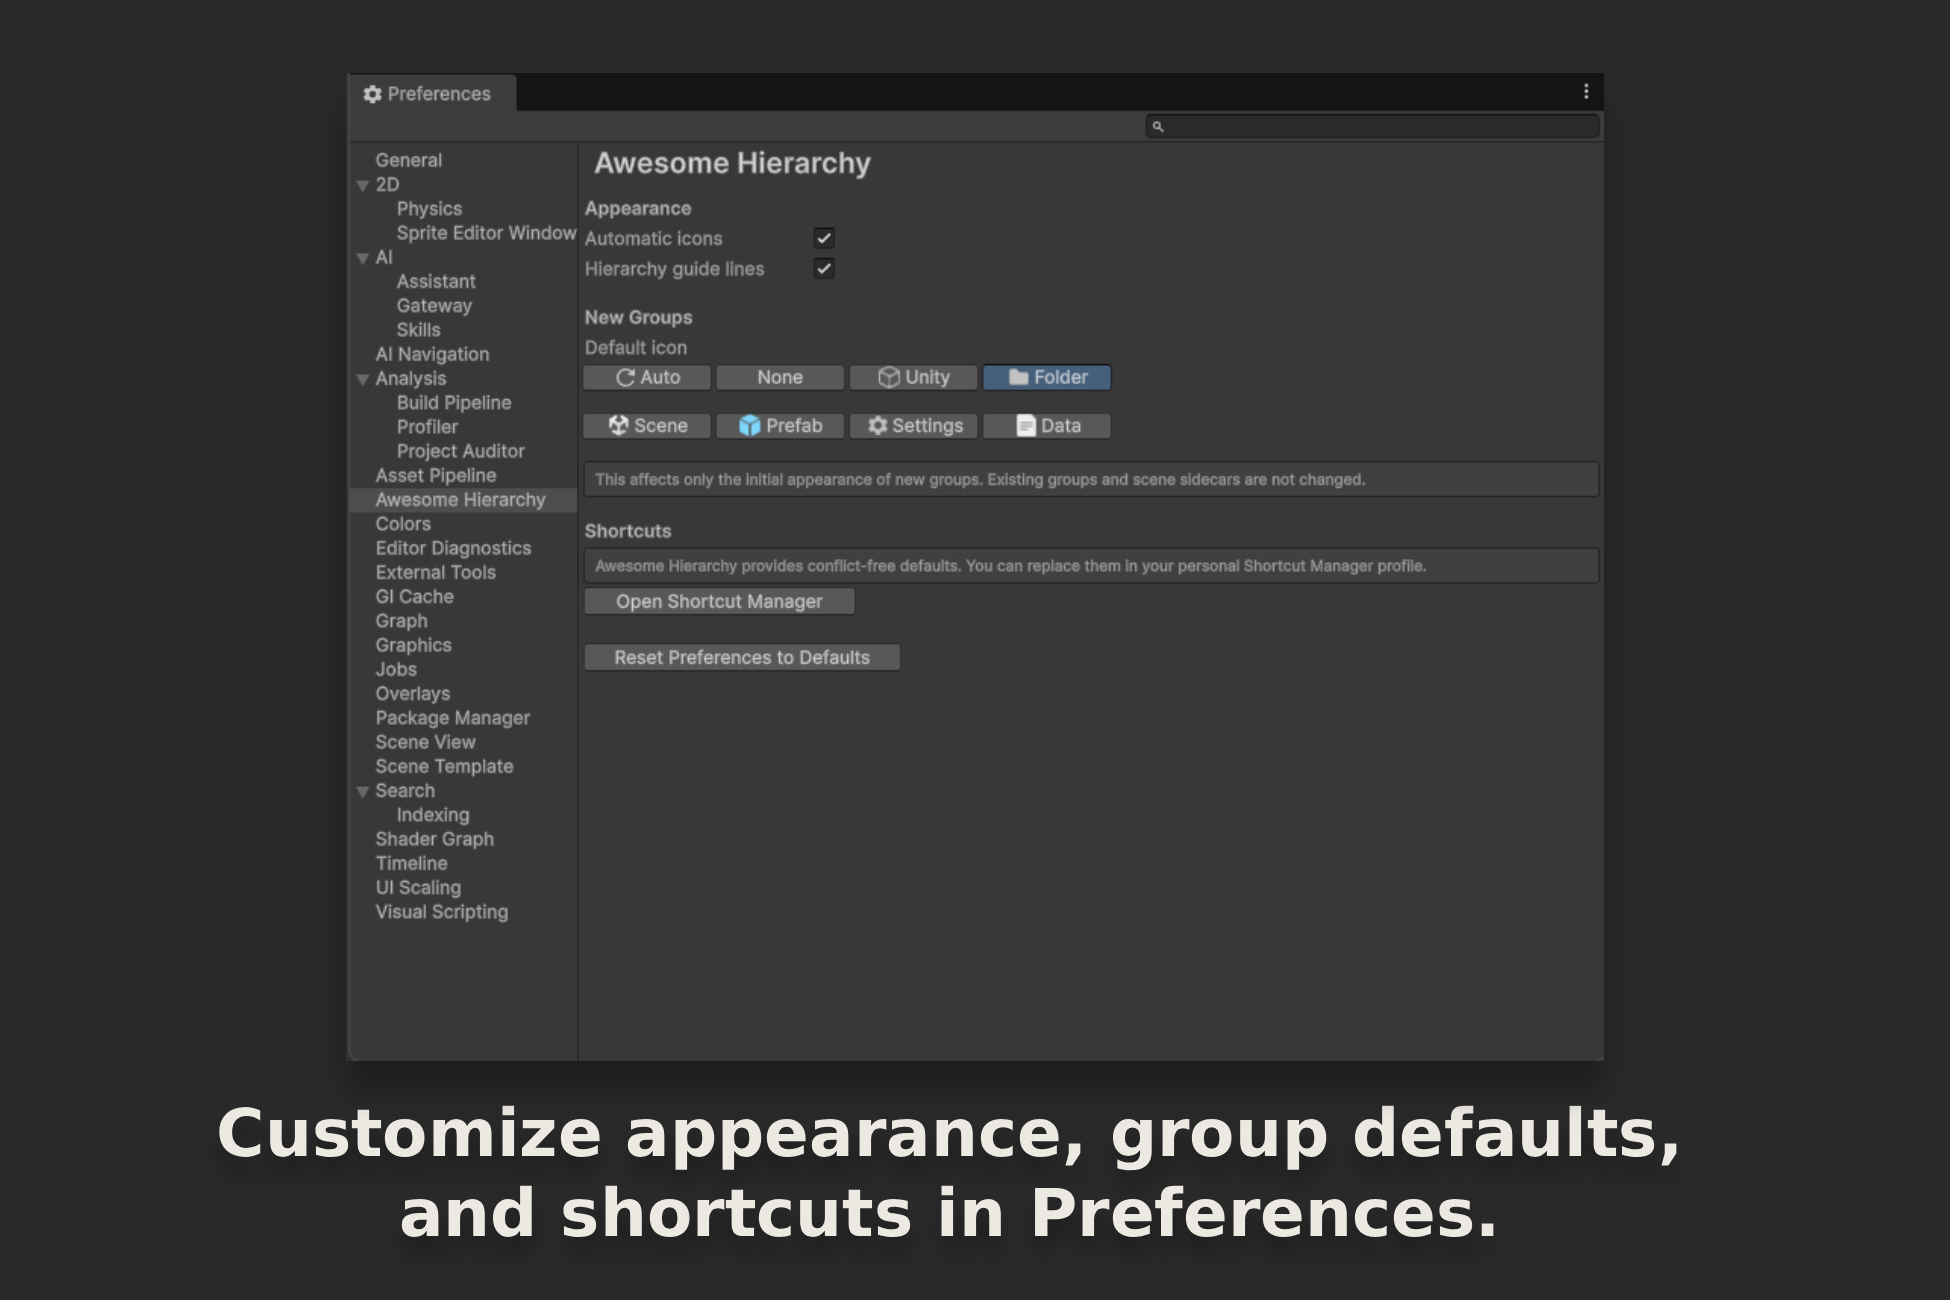Choose the Data default icon option
This screenshot has height=1300, width=1950.
click(1047, 426)
